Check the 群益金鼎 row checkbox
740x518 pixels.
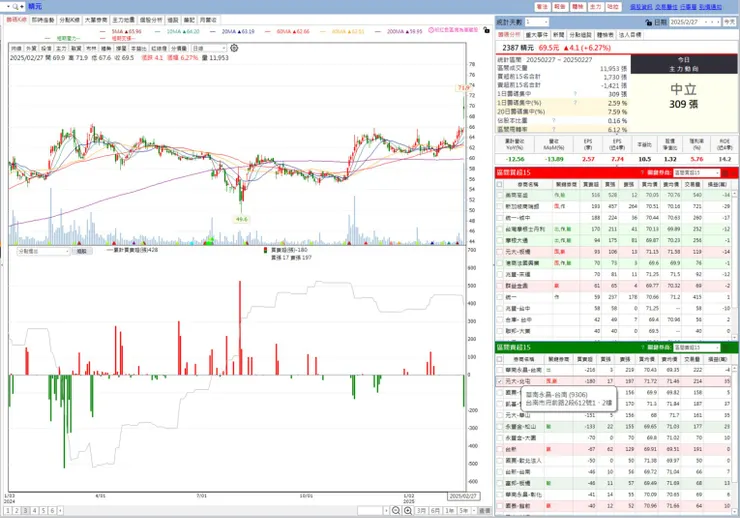(500, 286)
